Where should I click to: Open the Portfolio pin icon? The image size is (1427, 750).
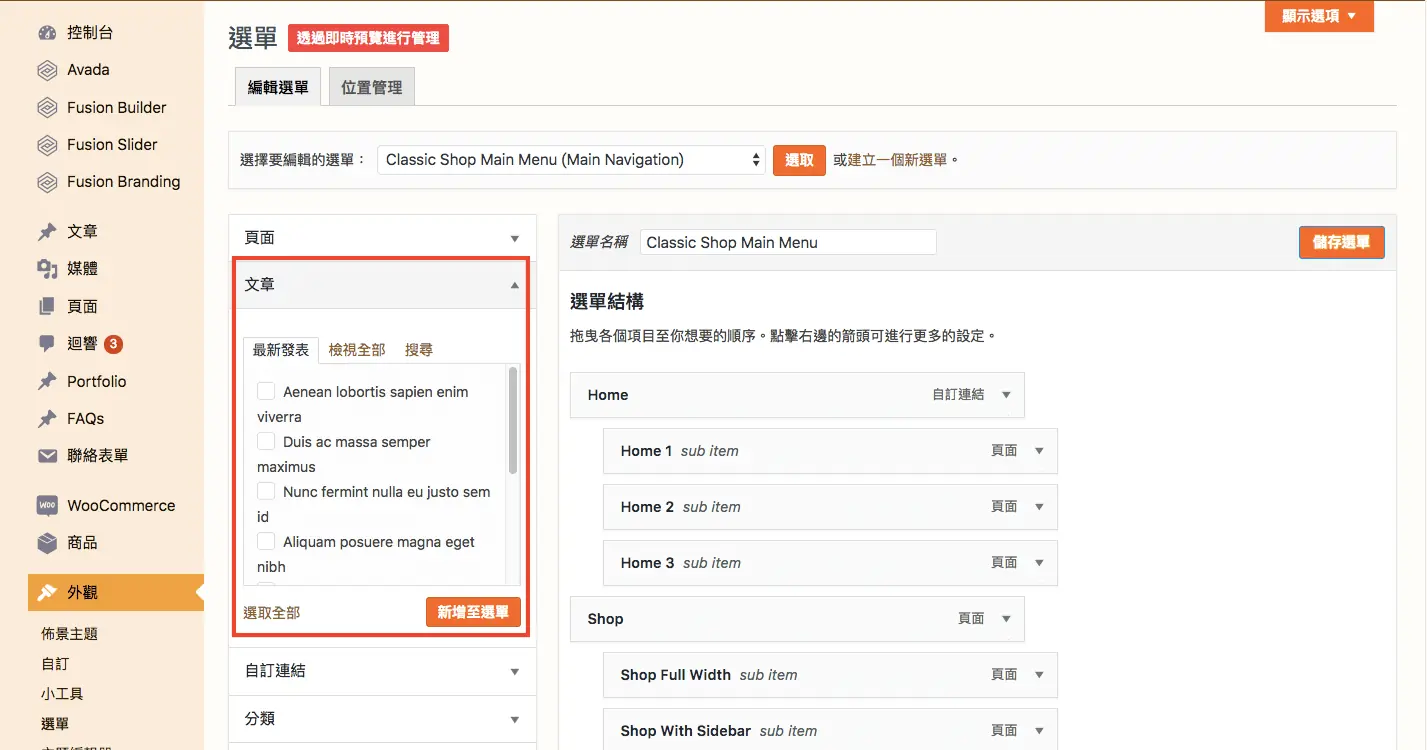point(47,382)
